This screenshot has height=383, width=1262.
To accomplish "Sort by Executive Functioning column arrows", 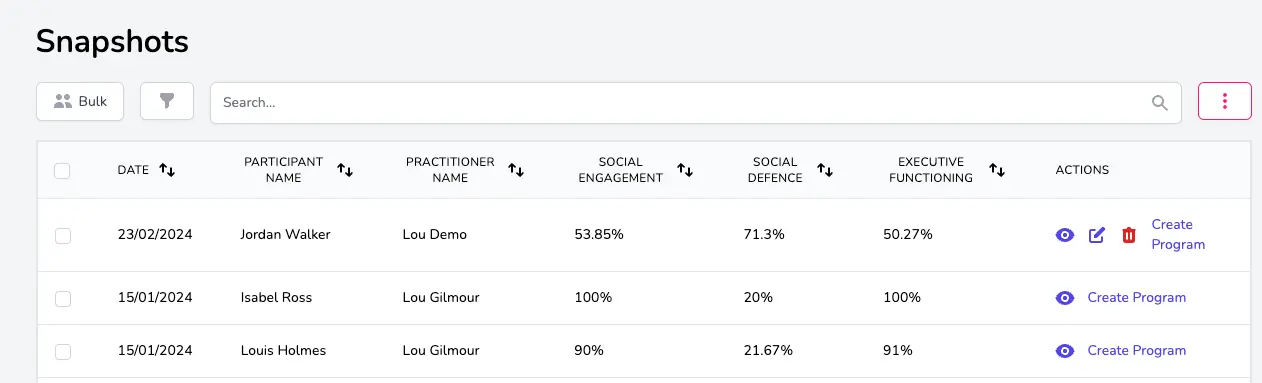I will [996, 170].
